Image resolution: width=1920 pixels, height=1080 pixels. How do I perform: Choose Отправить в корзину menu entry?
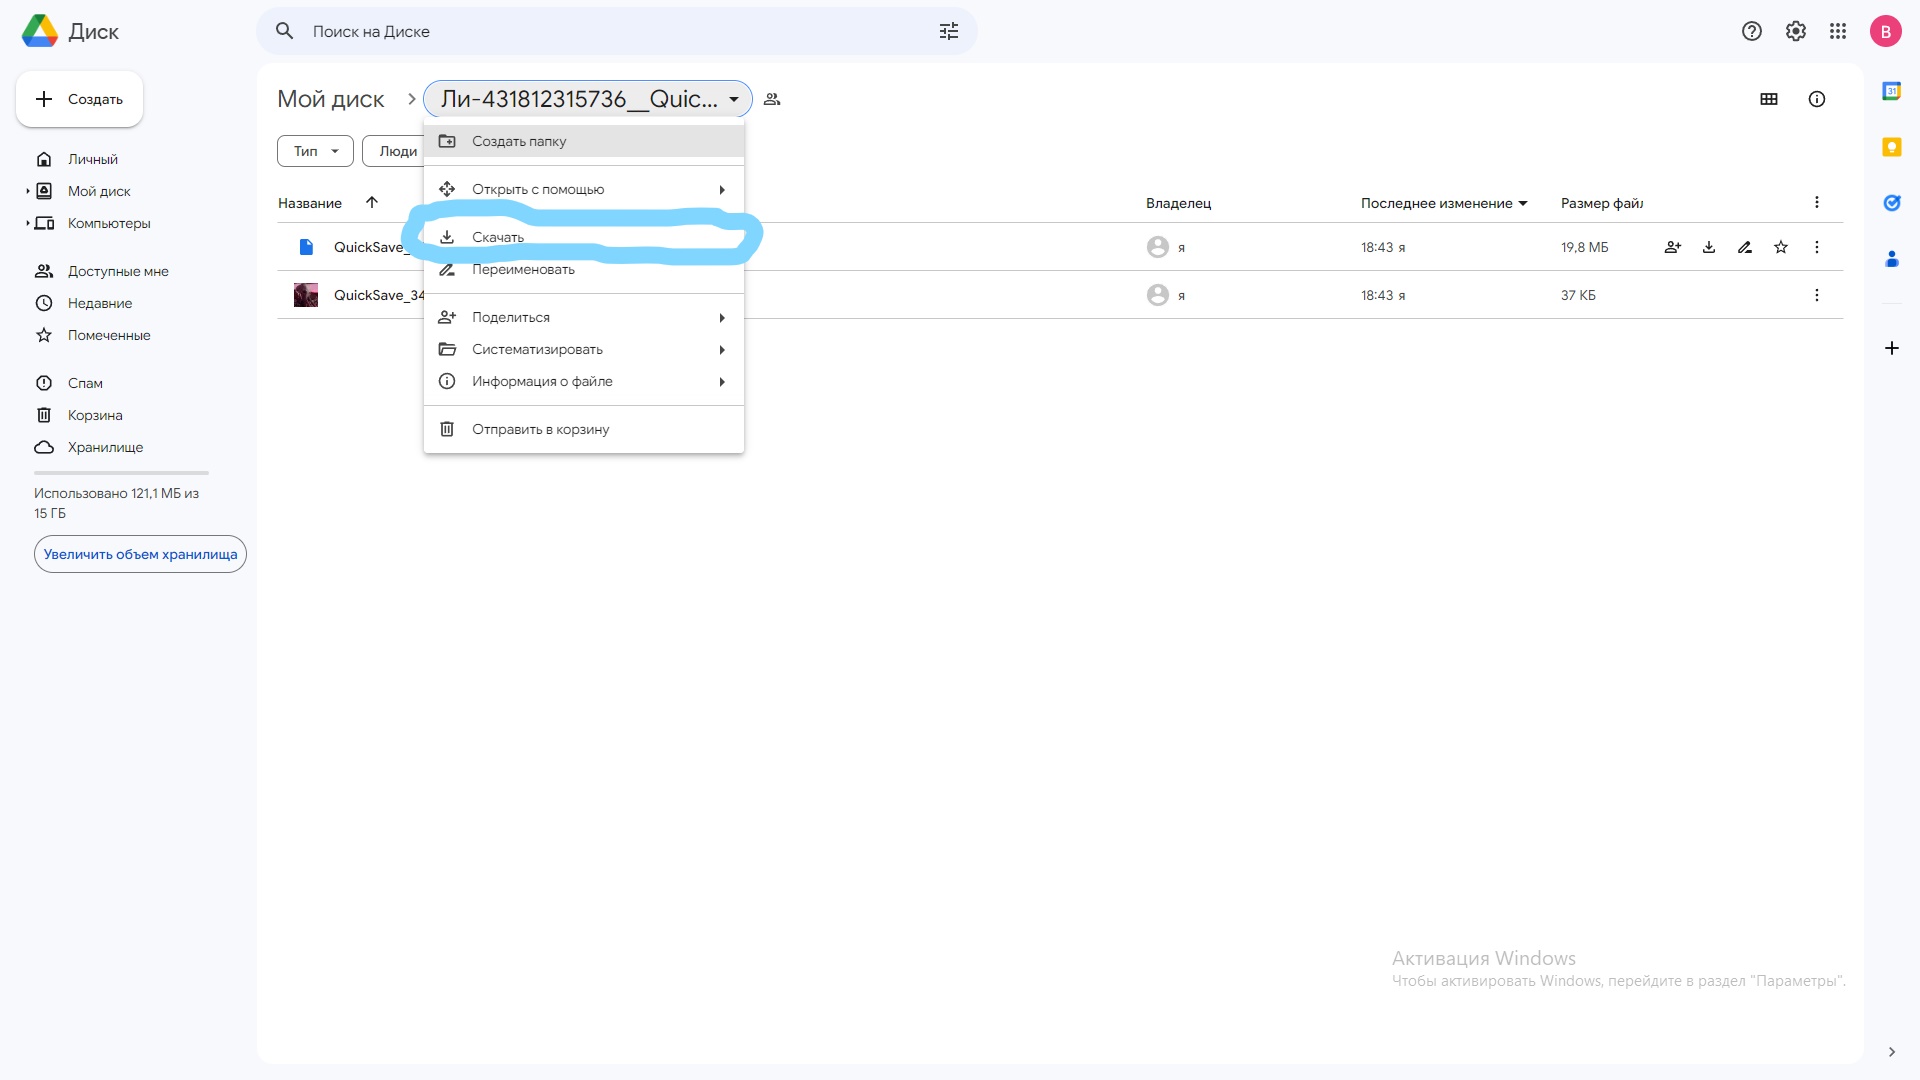[583, 429]
